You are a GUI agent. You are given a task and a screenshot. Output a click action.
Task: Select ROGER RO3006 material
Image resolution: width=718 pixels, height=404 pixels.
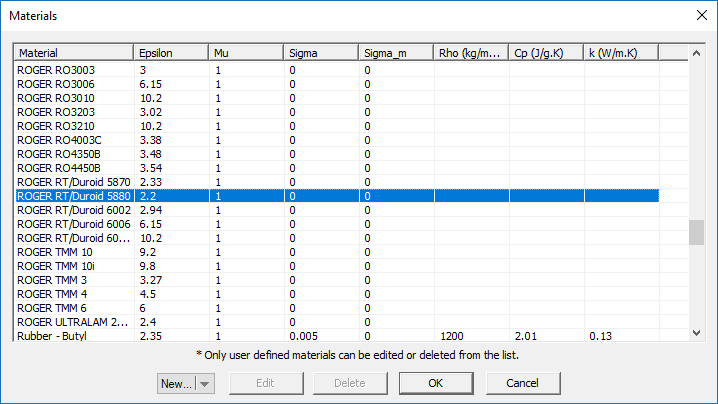(56, 84)
